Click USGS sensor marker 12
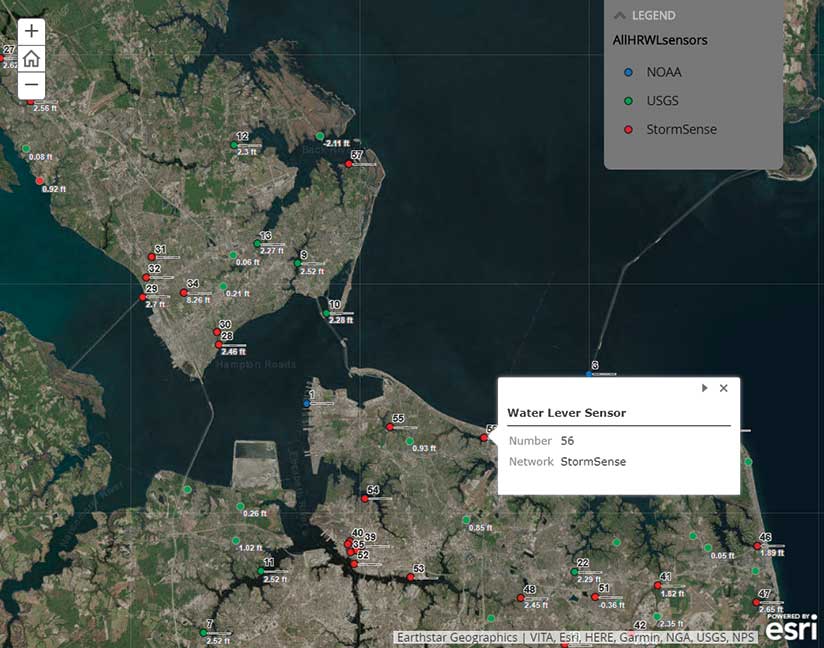824x648 pixels. [234, 145]
